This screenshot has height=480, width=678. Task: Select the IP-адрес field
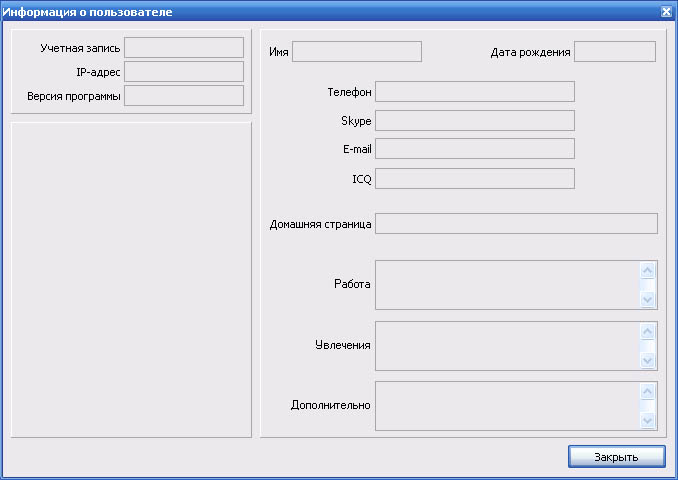pyautogui.click(x=183, y=72)
